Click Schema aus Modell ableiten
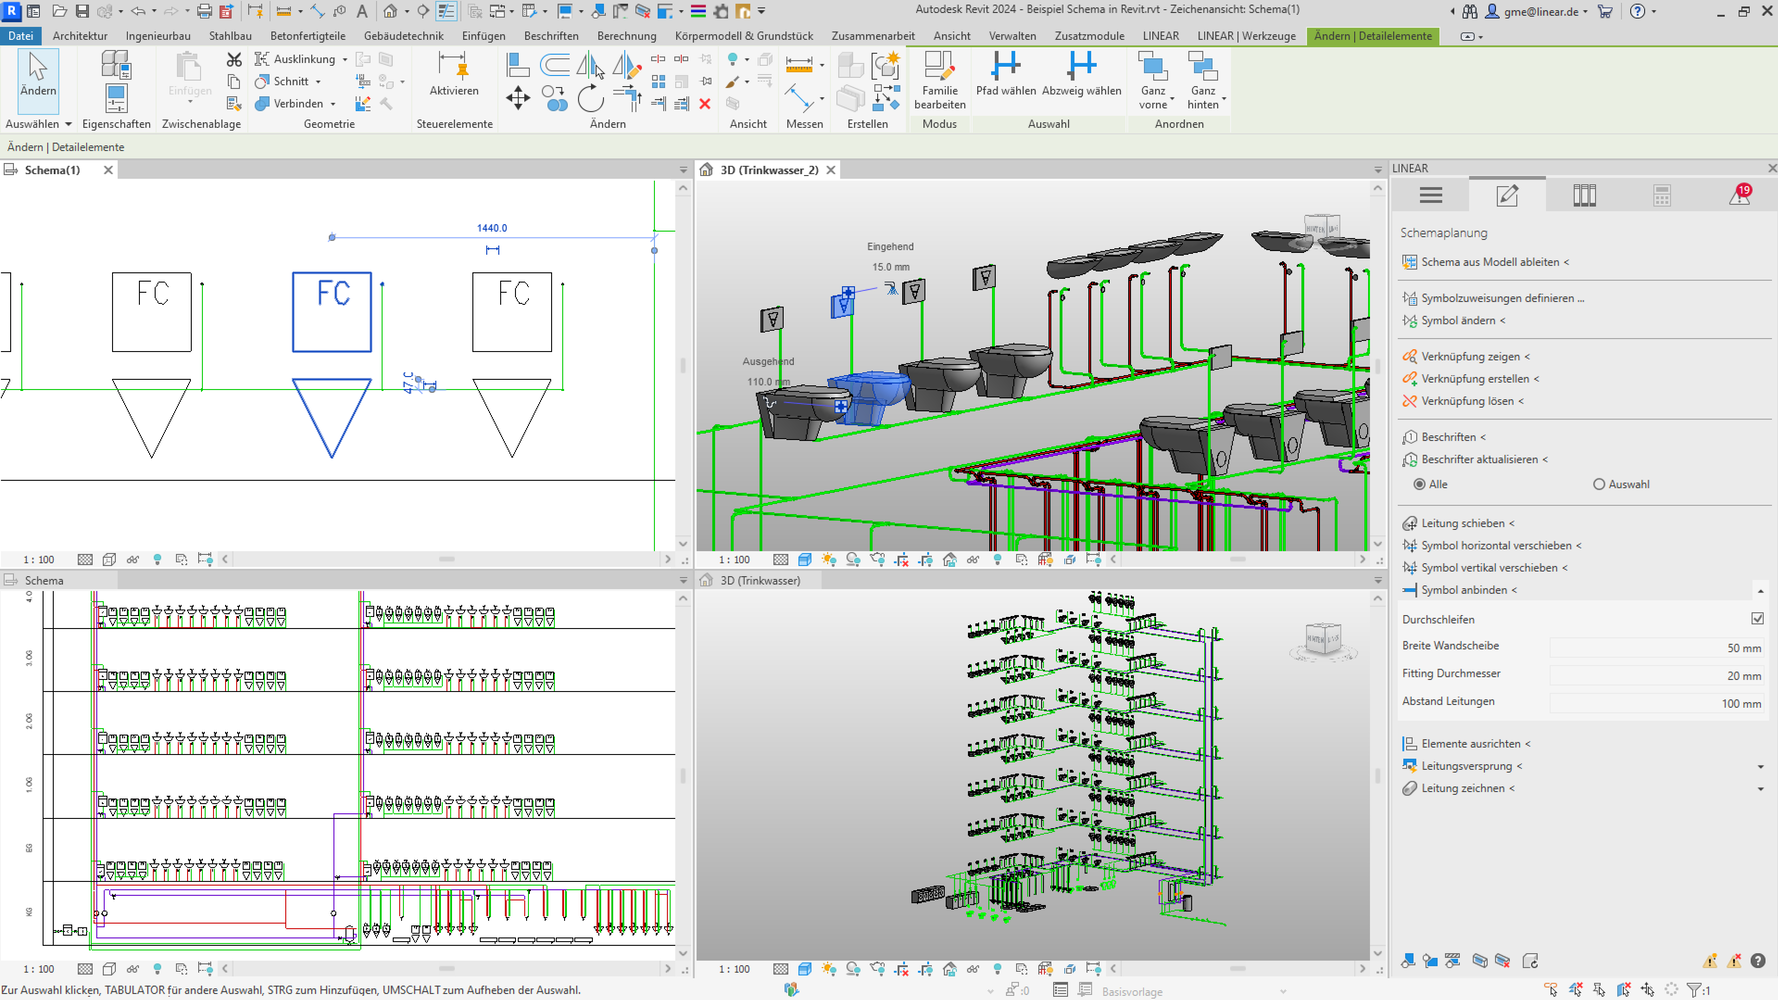Screen dimensions: 1778x1000 click(x=1489, y=262)
